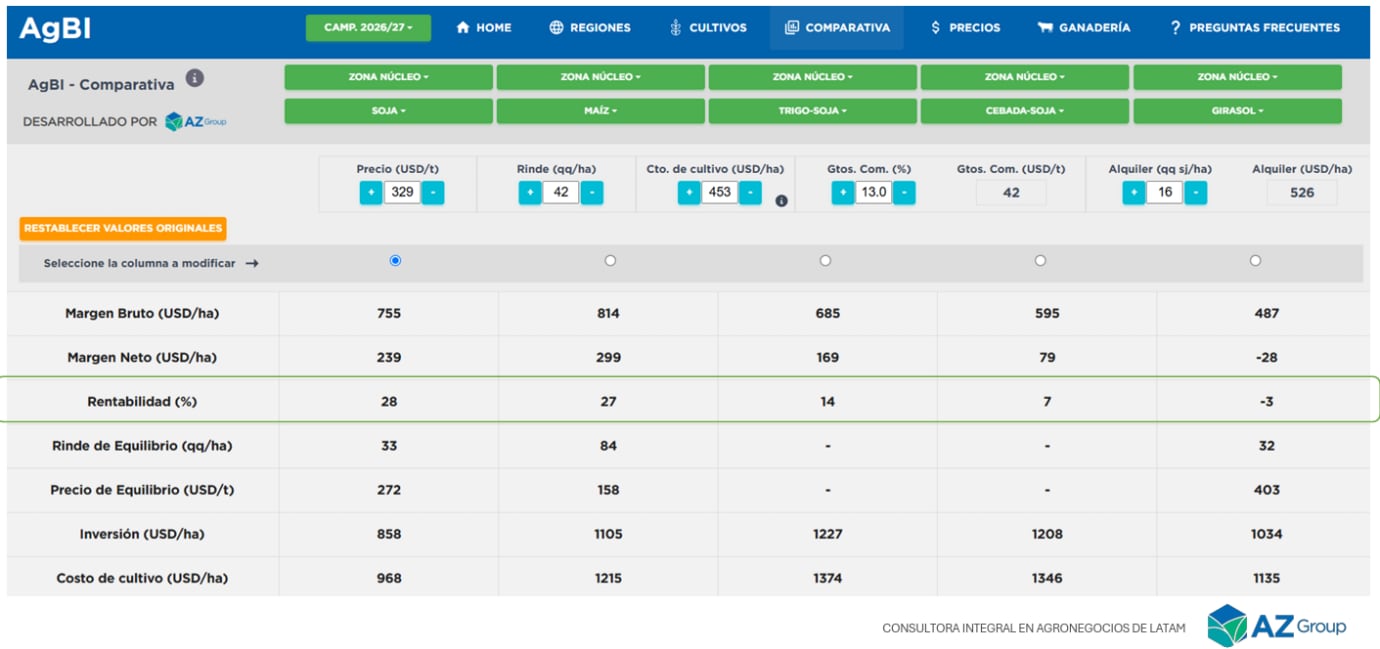Click the AZ Group logo under Desarrollado por

coord(196,121)
